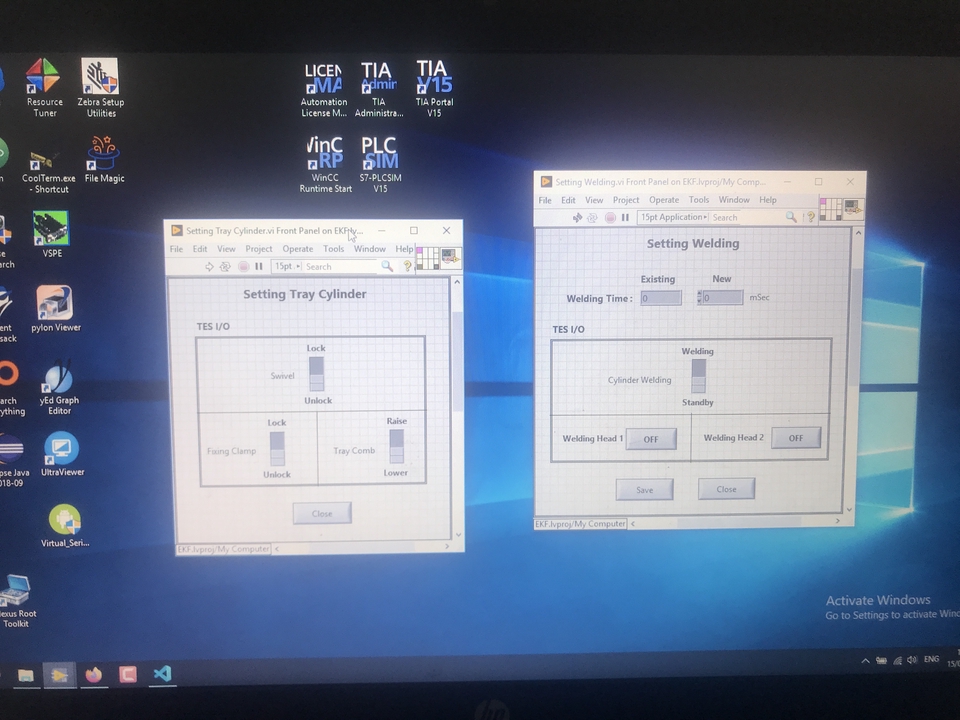The height and width of the screenshot is (720, 960).
Task: Set Swivel slider toward Lock
Action: click(316, 363)
